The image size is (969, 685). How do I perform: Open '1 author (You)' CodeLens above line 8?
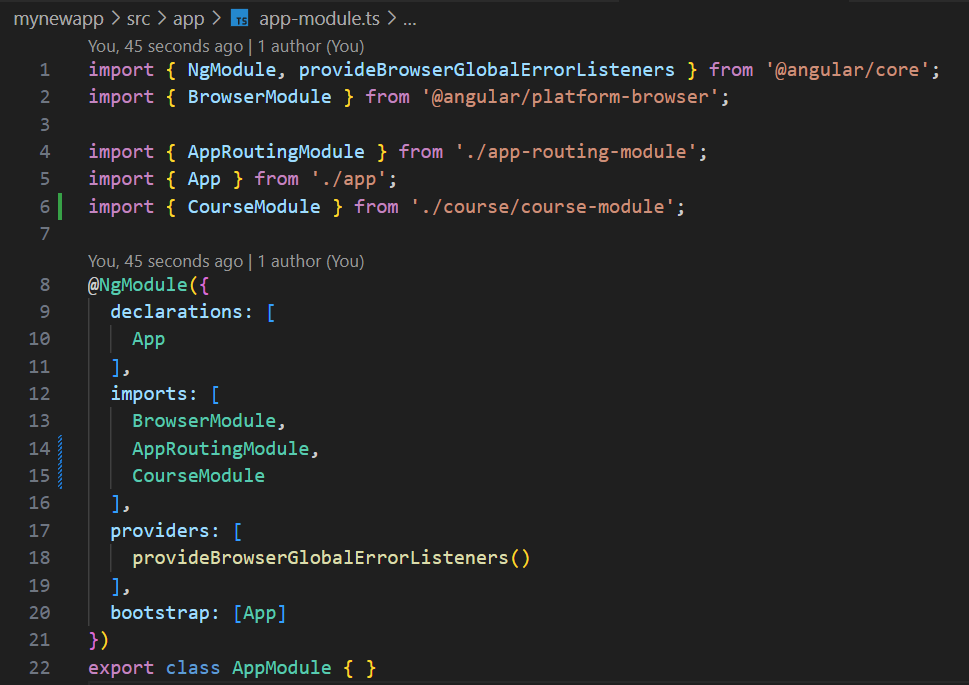tap(311, 261)
